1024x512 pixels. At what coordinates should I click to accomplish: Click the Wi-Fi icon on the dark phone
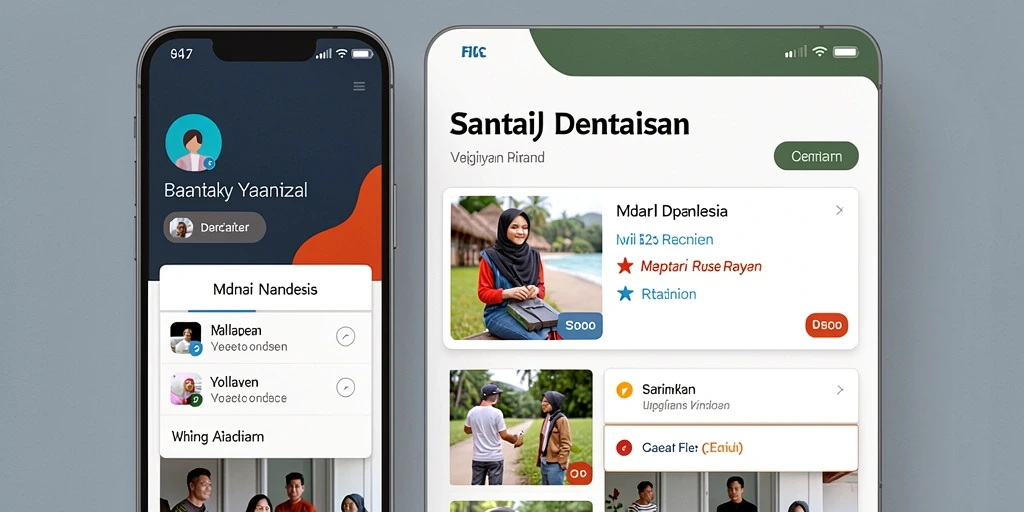coord(342,54)
